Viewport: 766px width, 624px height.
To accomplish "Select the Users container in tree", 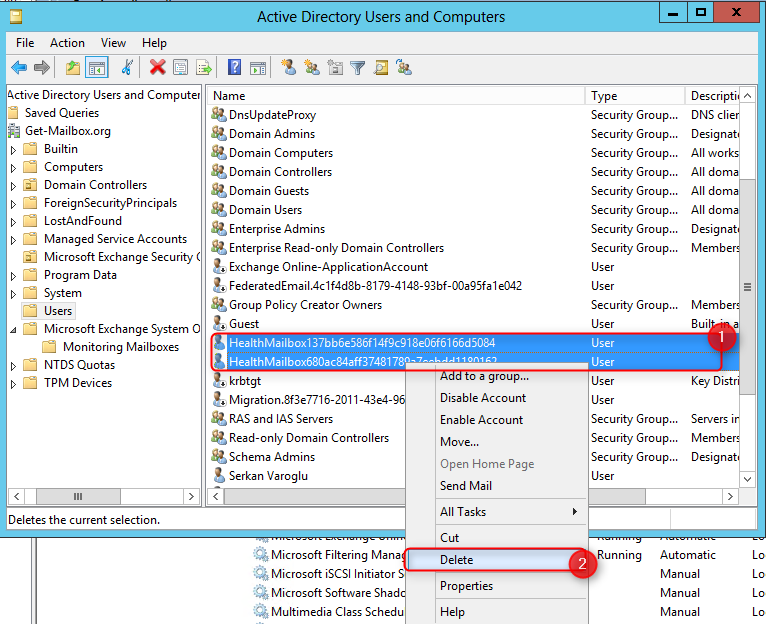I will (x=58, y=311).
